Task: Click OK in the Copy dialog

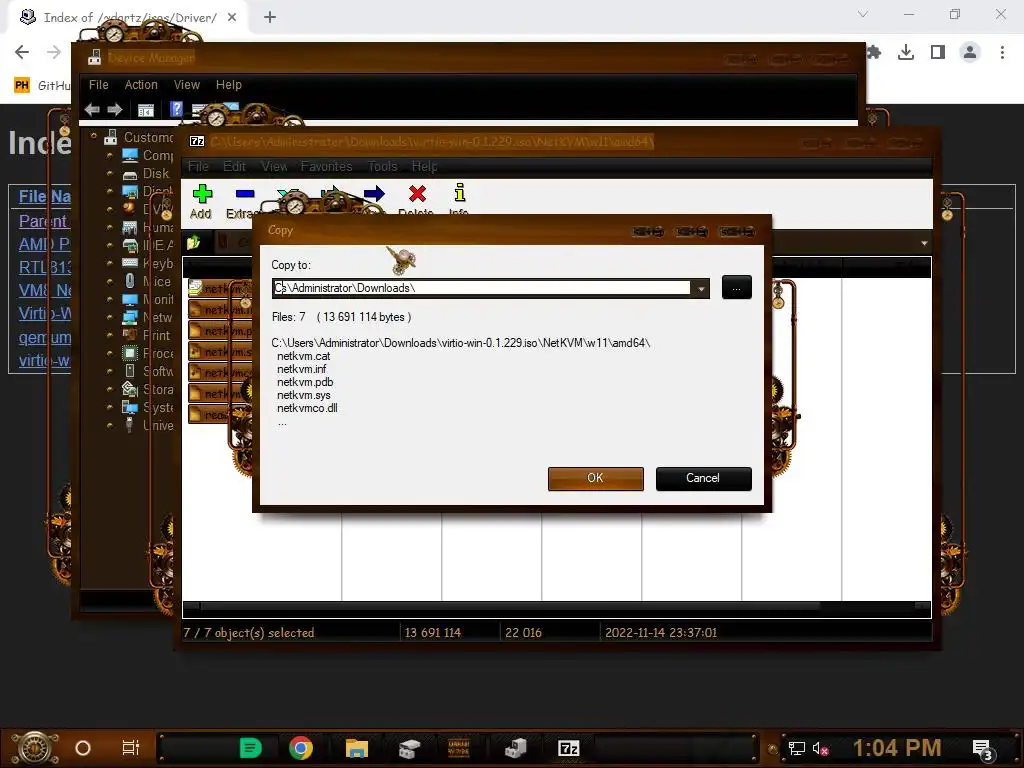Action: tap(596, 478)
